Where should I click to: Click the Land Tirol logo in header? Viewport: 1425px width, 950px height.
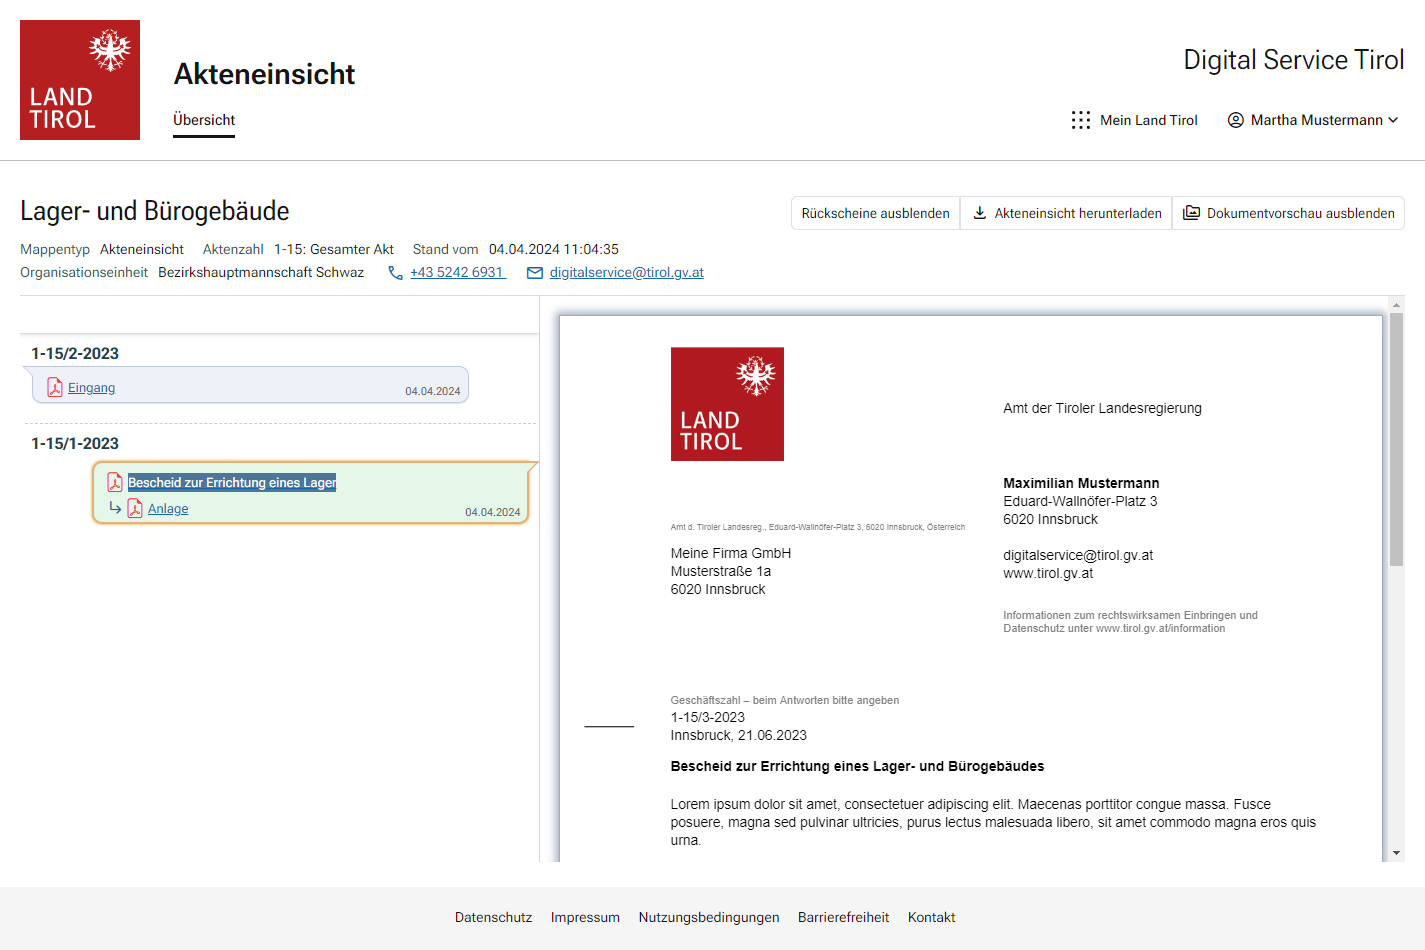tap(80, 80)
